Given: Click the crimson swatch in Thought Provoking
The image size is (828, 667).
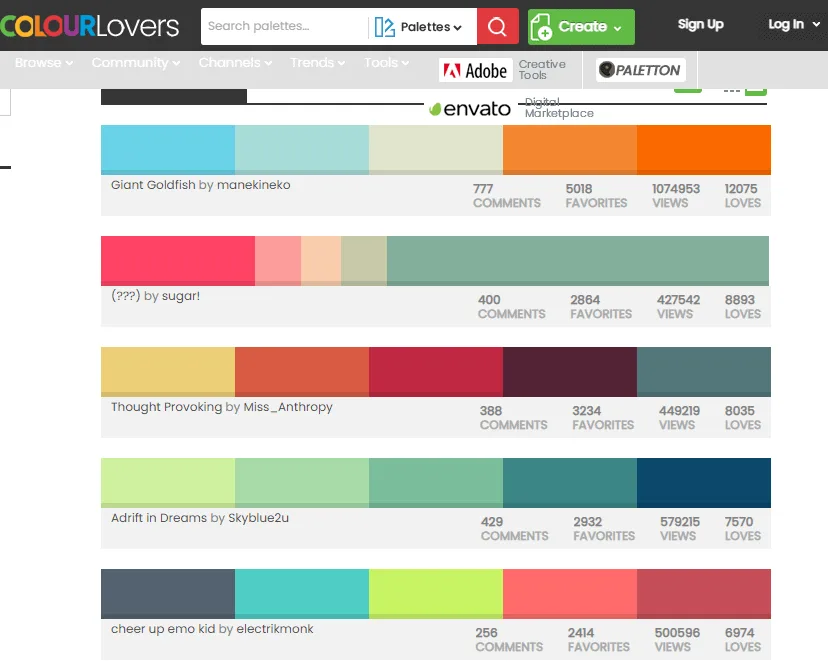Looking at the screenshot, I should (x=436, y=372).
